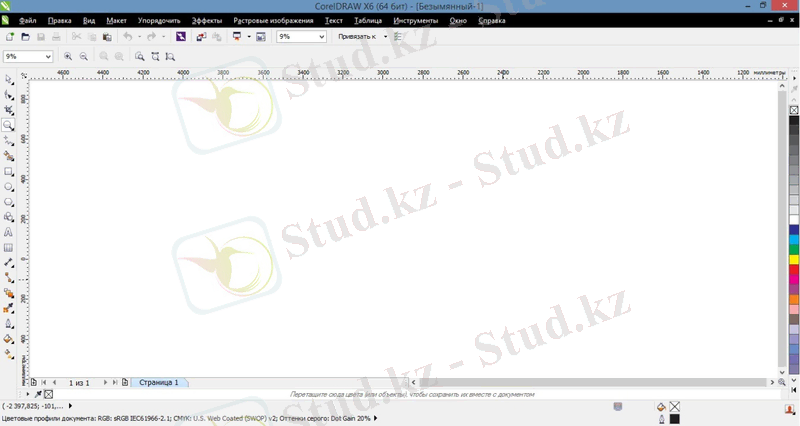The height and width of the screenshot is (426, 800).
Task: Select the Basic Shapes tool
Action: 8,217
